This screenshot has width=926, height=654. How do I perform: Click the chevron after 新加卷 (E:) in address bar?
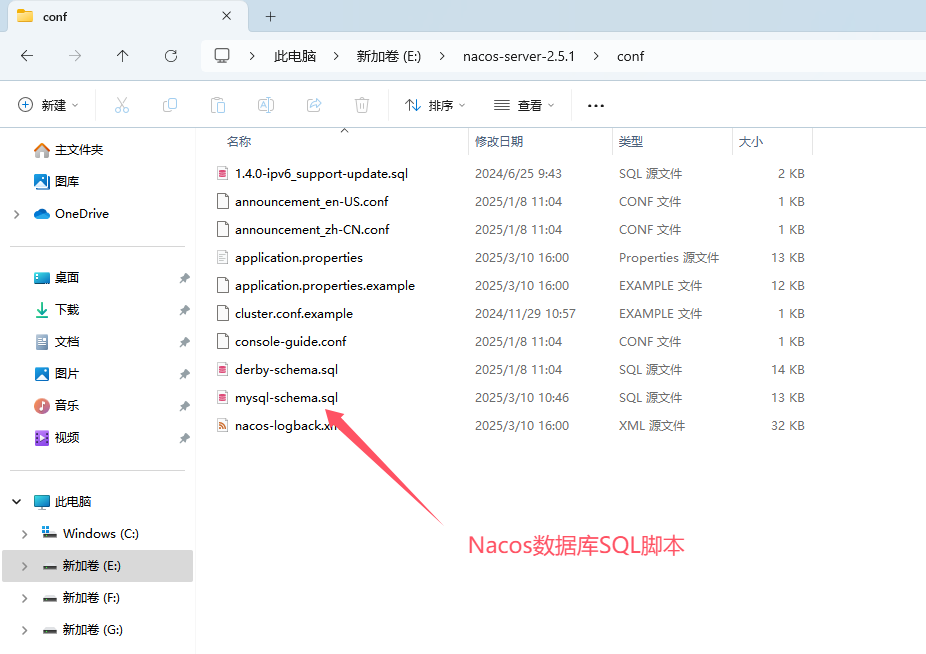click(x=442, y=56)
